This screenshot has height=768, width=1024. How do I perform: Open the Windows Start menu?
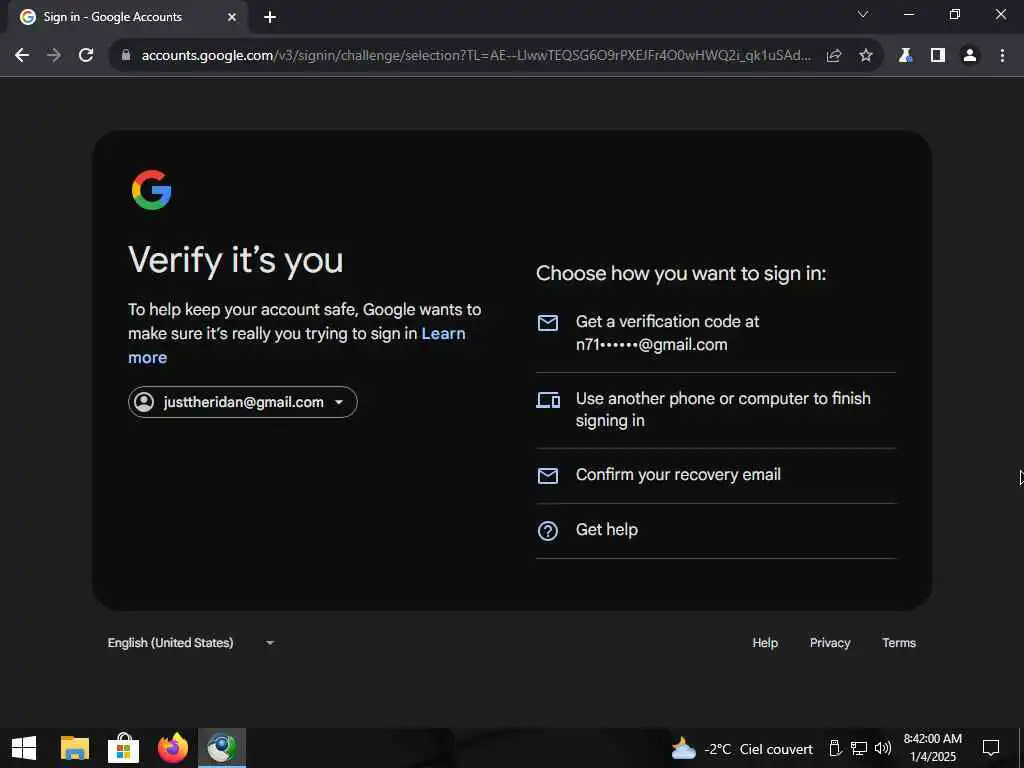tap(24, 748)
